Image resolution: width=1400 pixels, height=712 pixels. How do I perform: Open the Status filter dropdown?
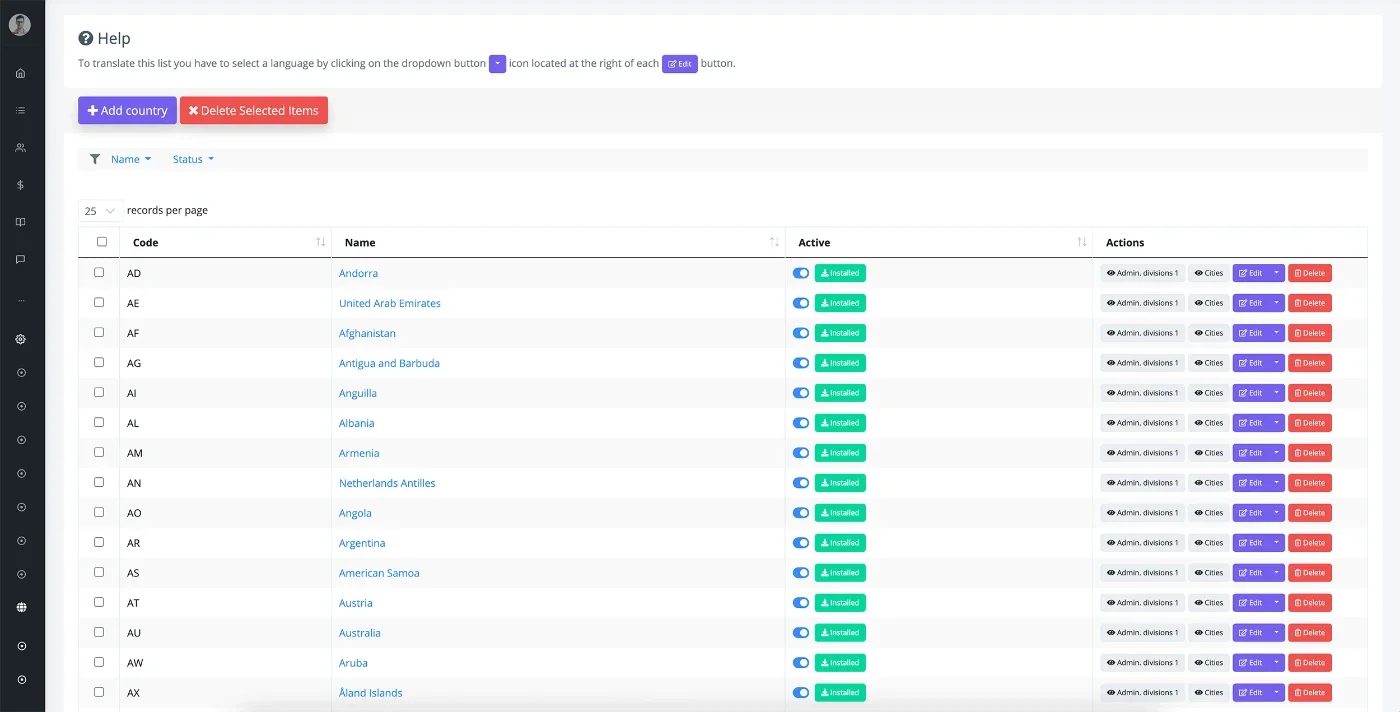(193, 159)
